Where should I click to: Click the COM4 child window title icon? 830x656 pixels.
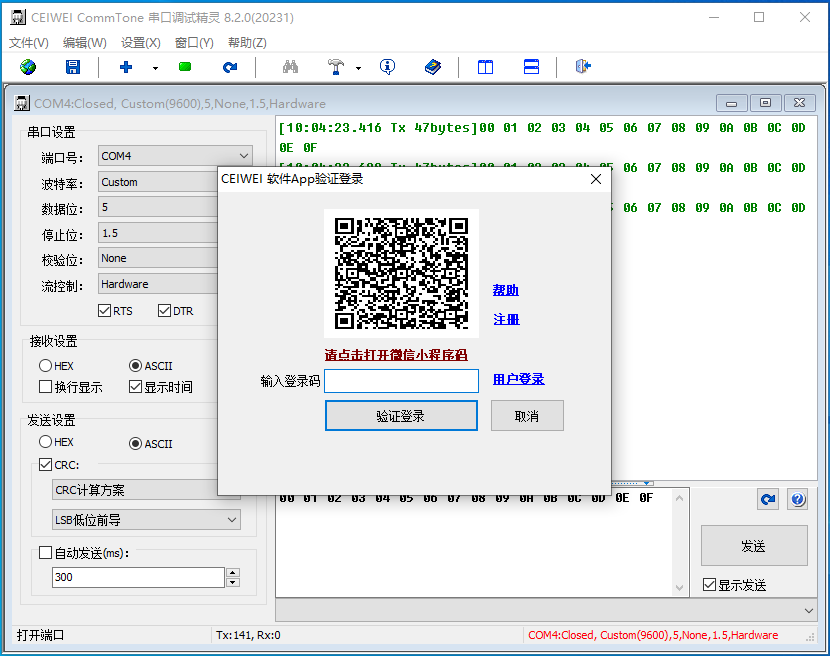22,103
